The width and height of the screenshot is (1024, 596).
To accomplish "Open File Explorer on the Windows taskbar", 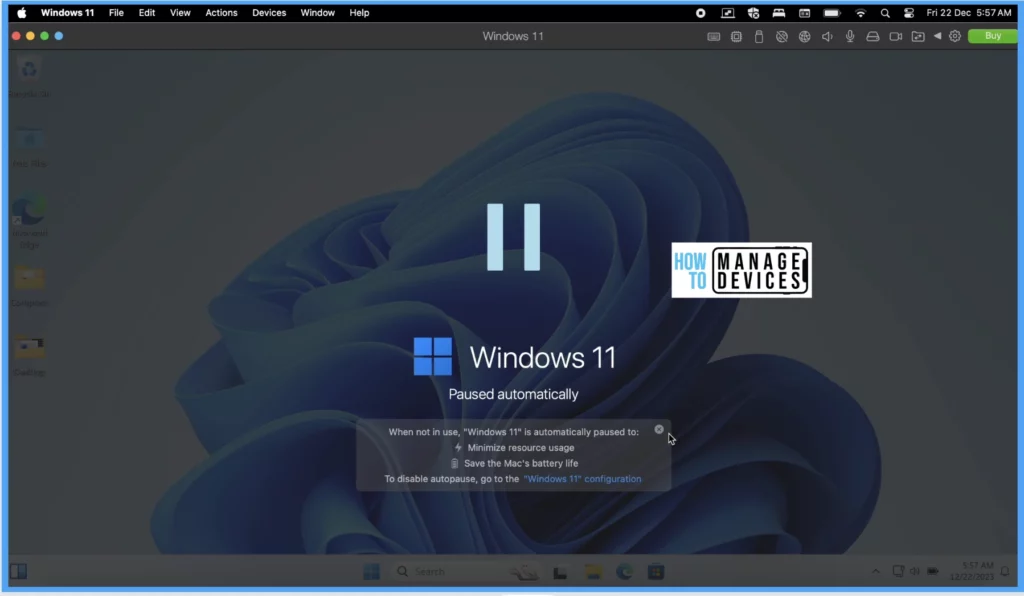I will tap(593, 572).
